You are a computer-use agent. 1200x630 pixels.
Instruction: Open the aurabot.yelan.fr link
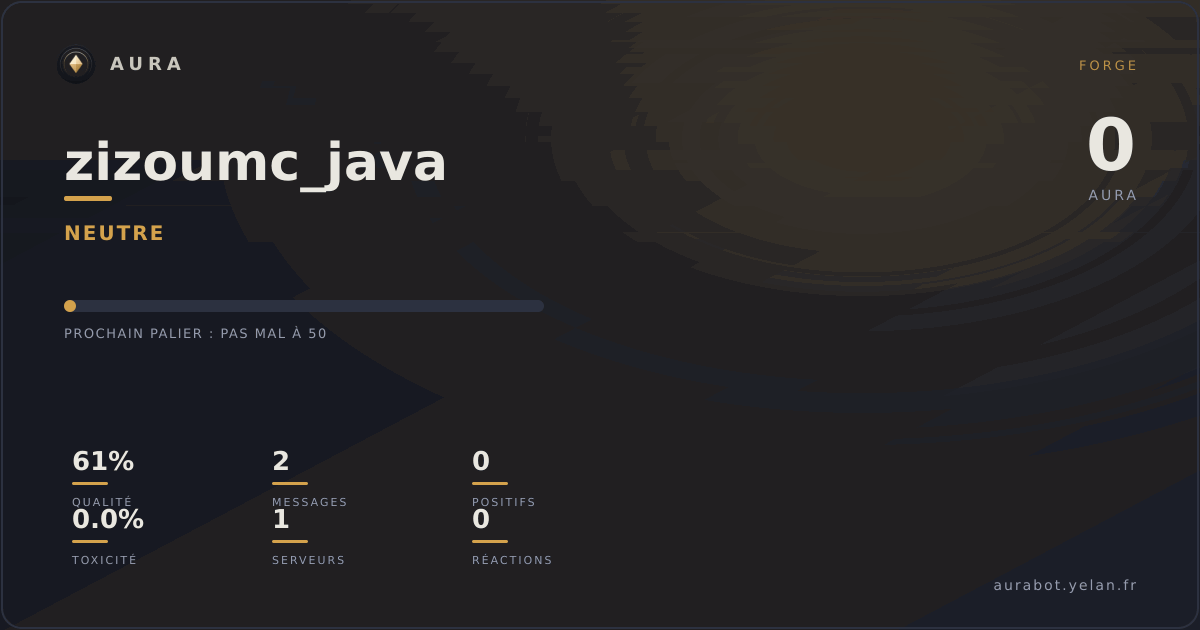pos(1065,586)
